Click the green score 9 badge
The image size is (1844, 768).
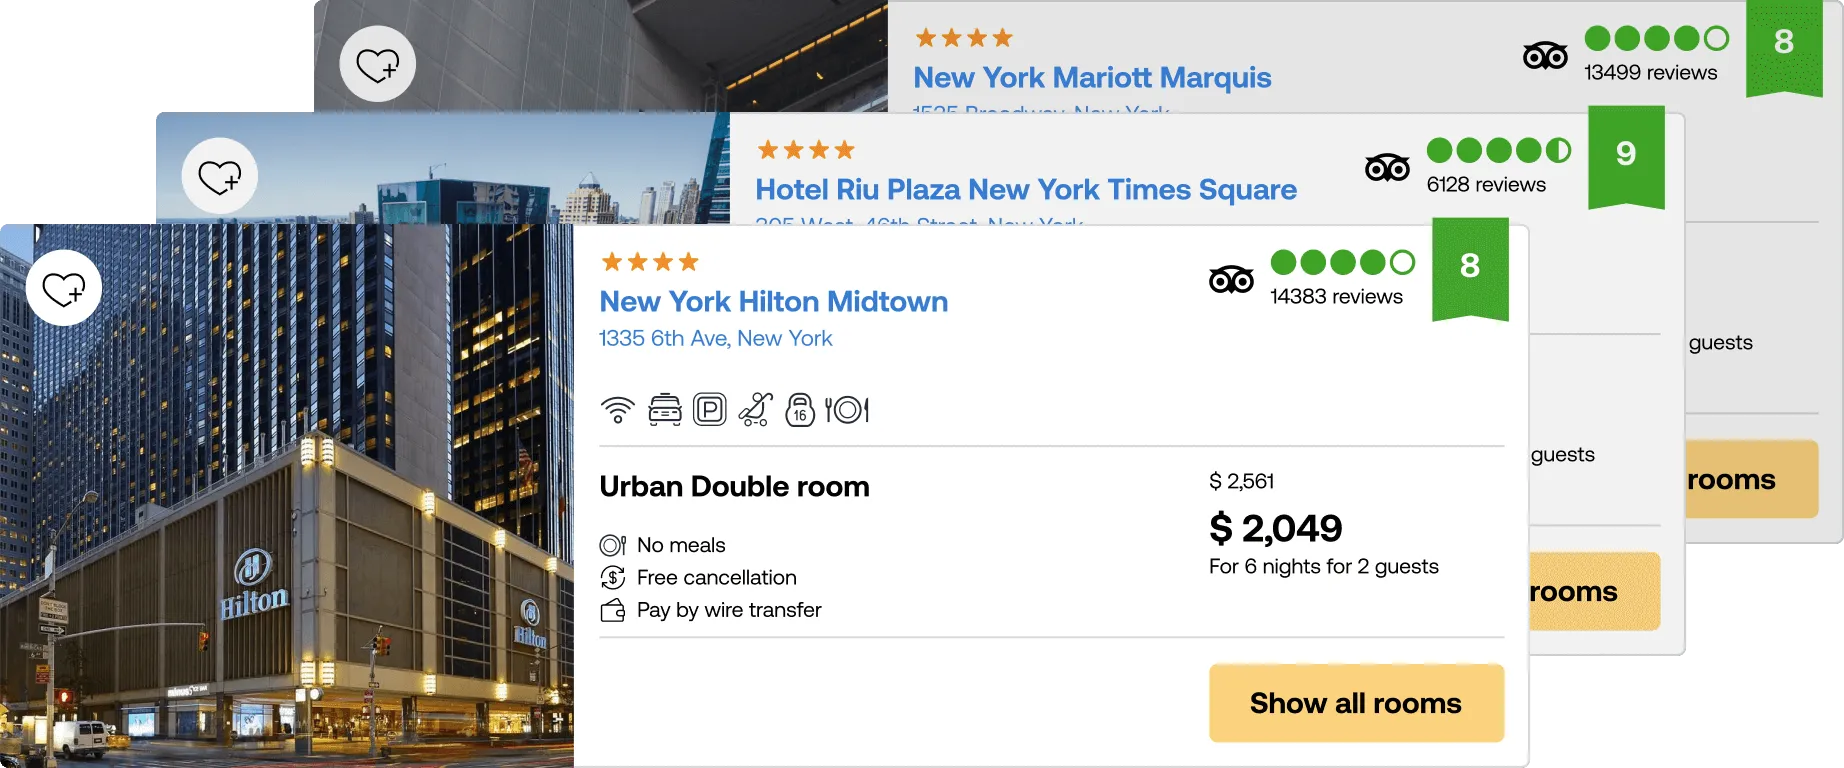[x=1626, y=154]
